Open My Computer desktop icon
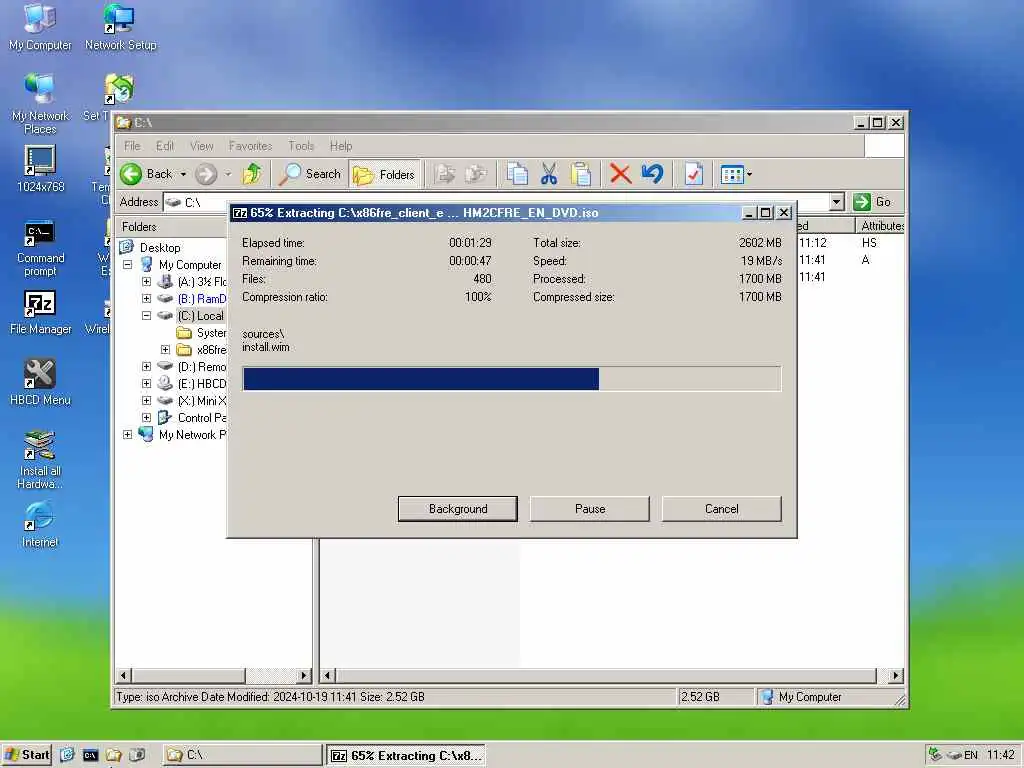 click(x=40, y=27)
